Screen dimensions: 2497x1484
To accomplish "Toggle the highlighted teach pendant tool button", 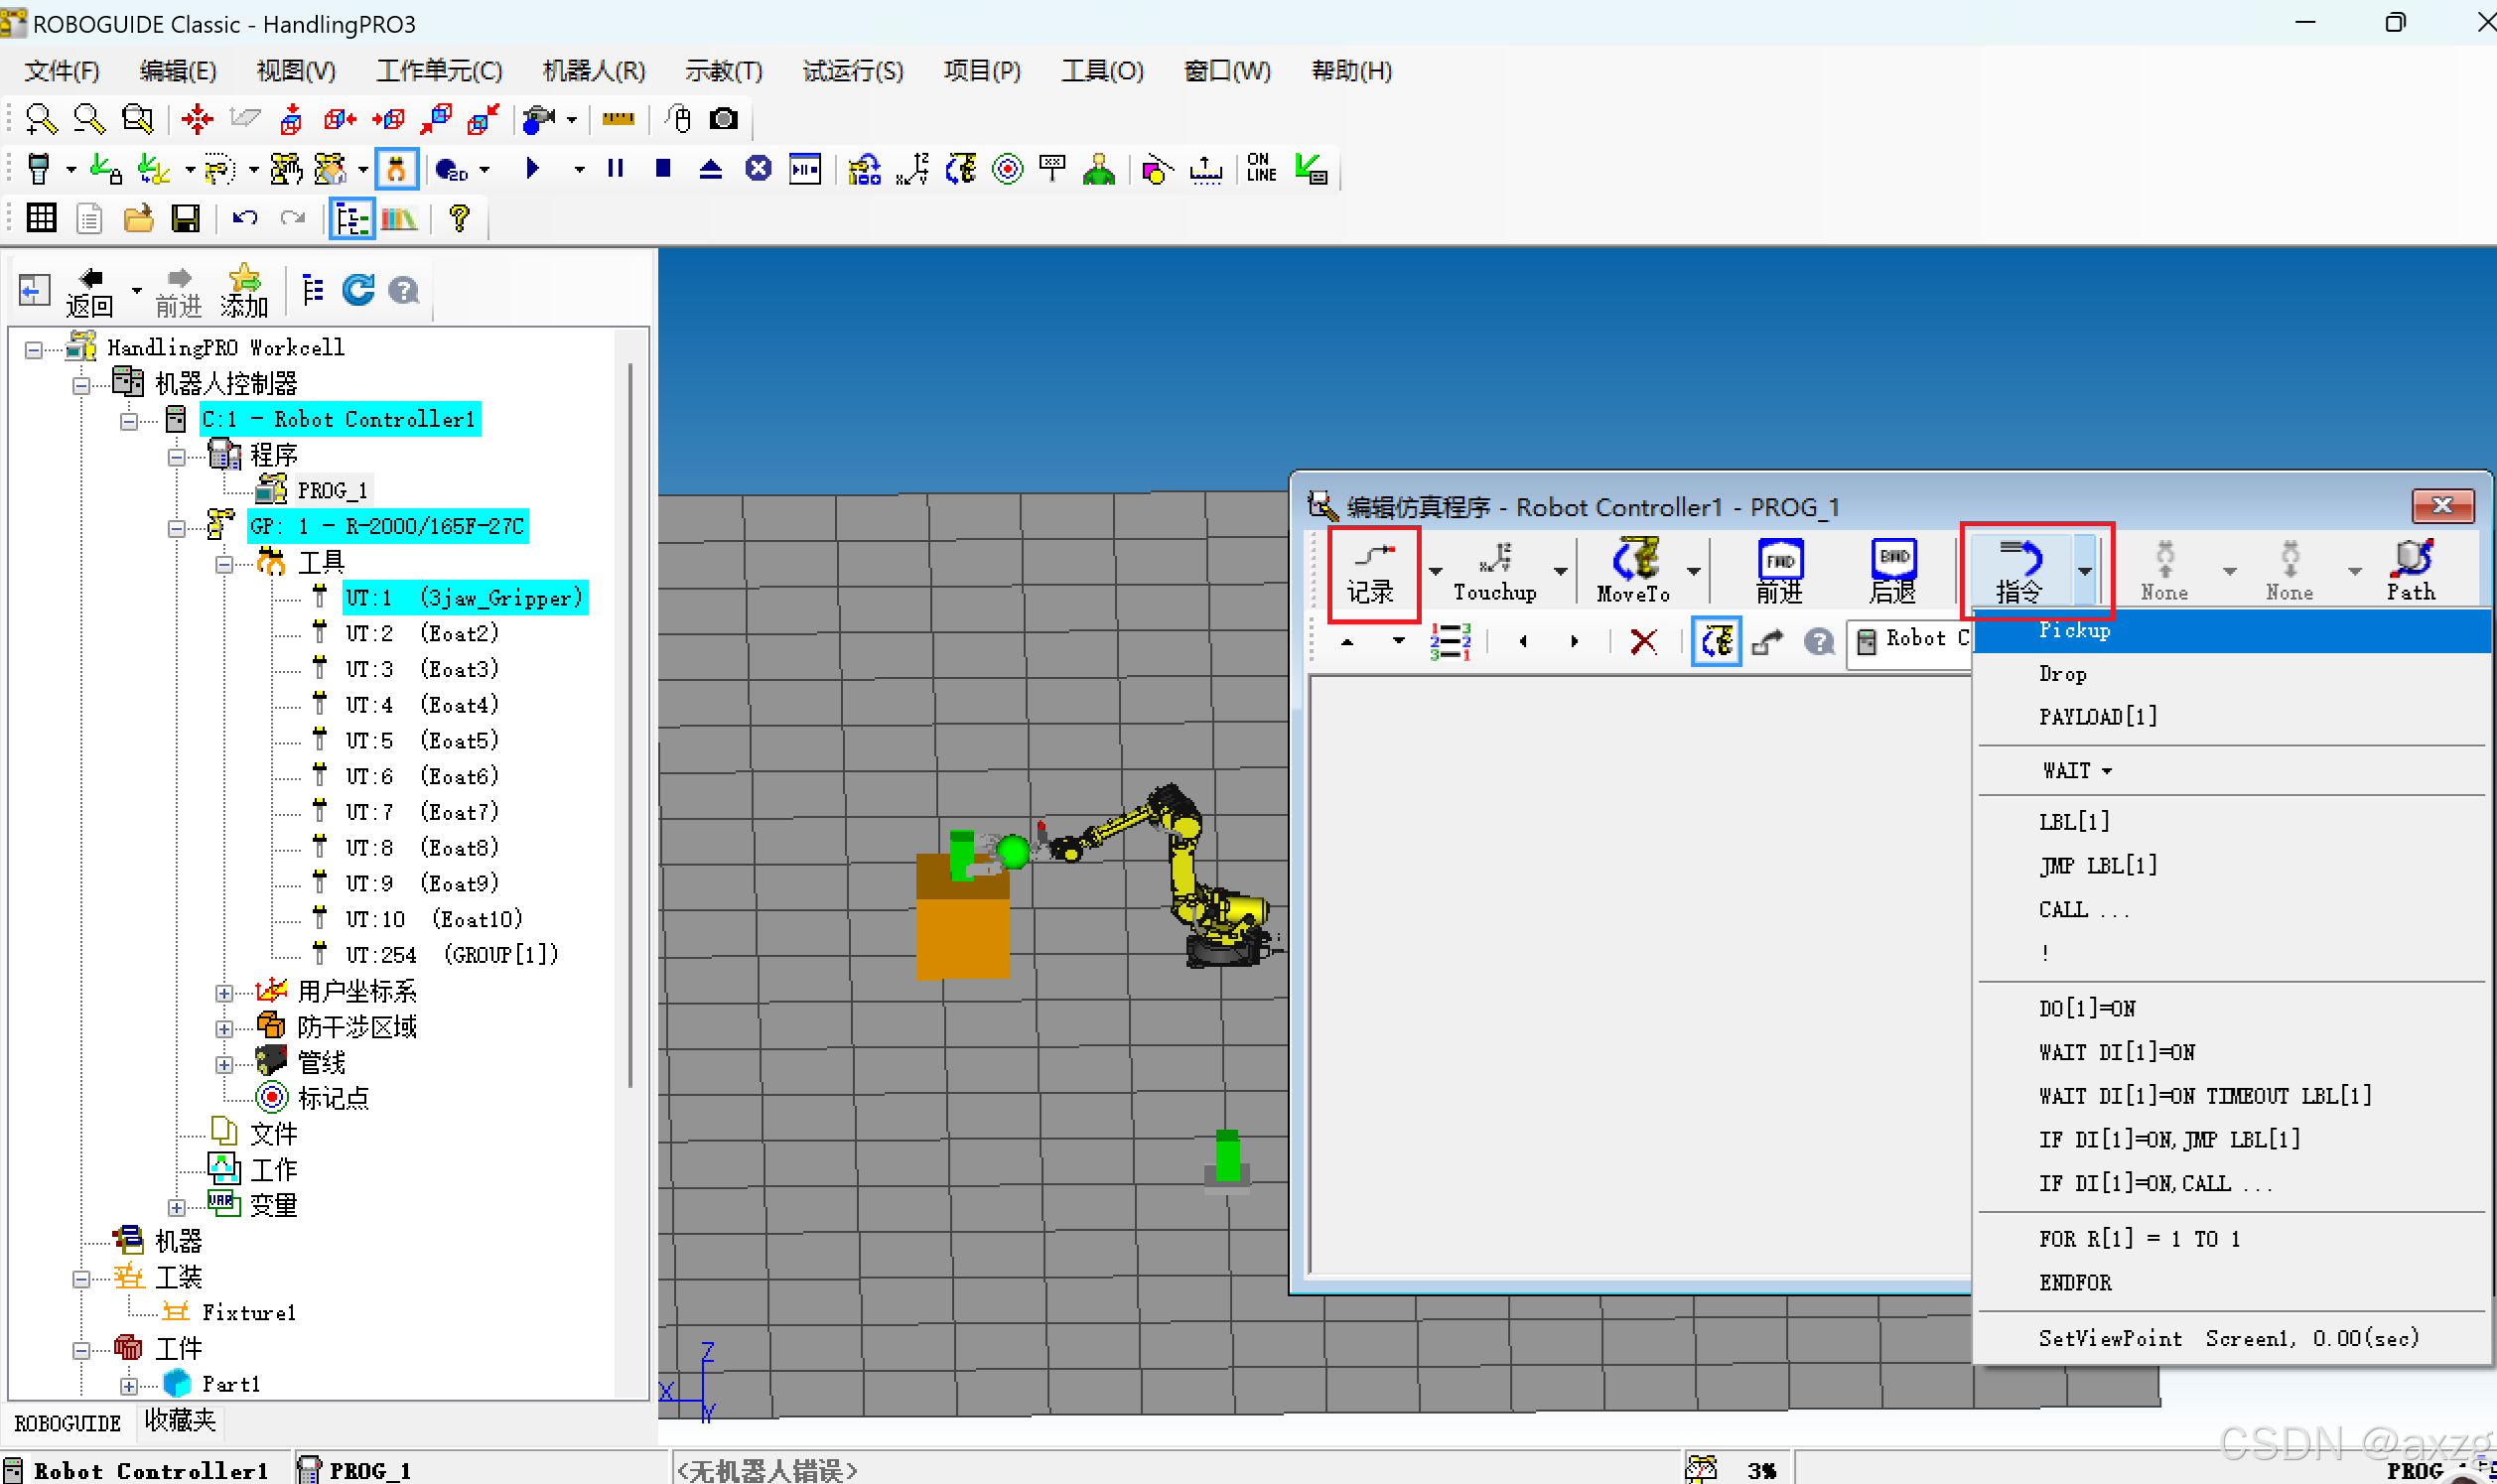I will 396,169.
